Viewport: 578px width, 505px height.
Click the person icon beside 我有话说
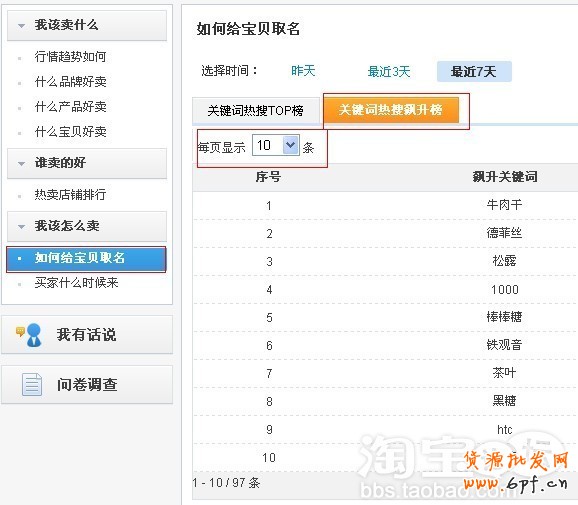tap(30, 335)
